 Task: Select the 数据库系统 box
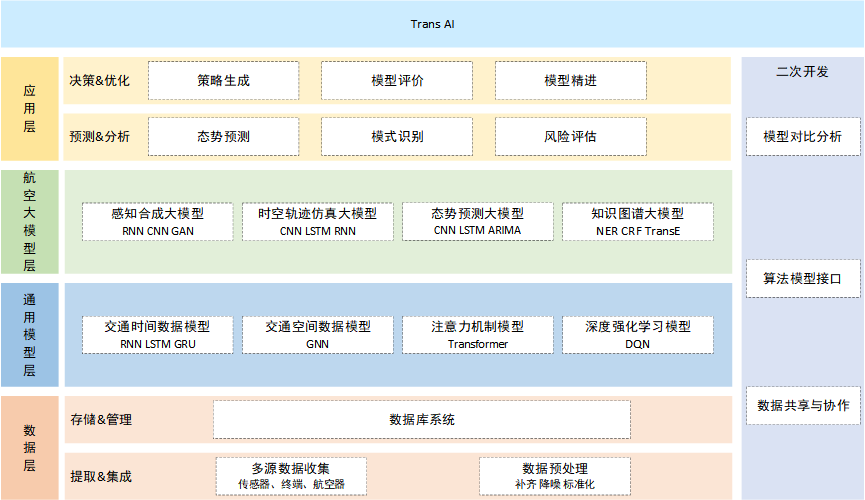pos(422,419)
